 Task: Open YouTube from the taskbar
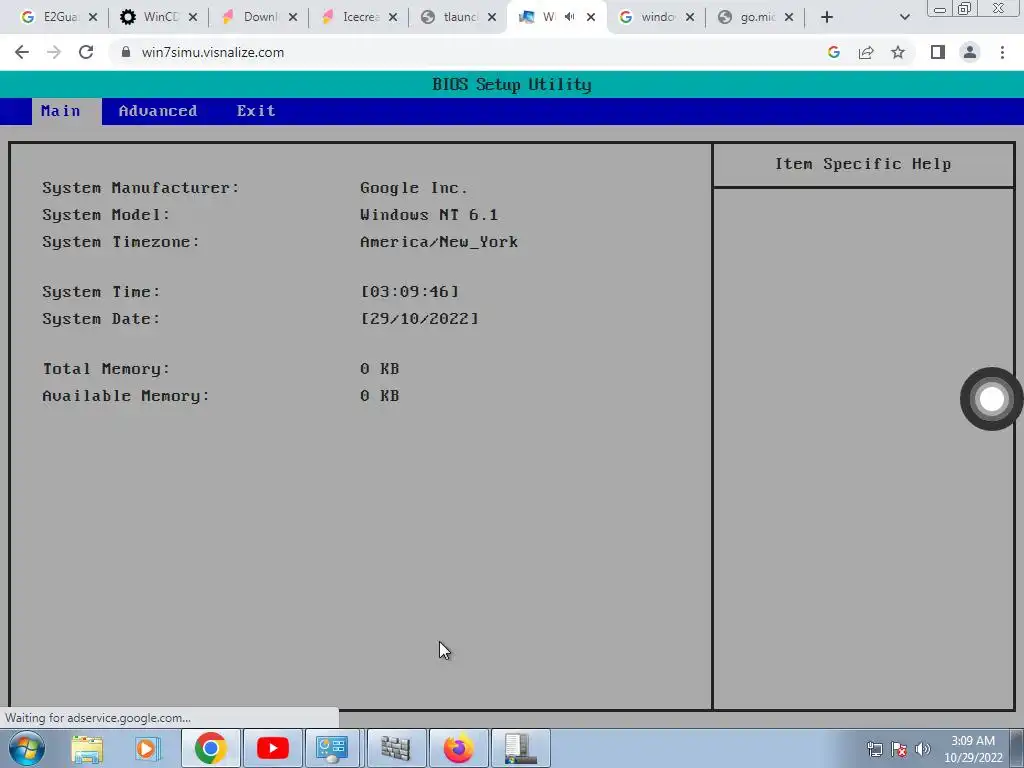272,748
